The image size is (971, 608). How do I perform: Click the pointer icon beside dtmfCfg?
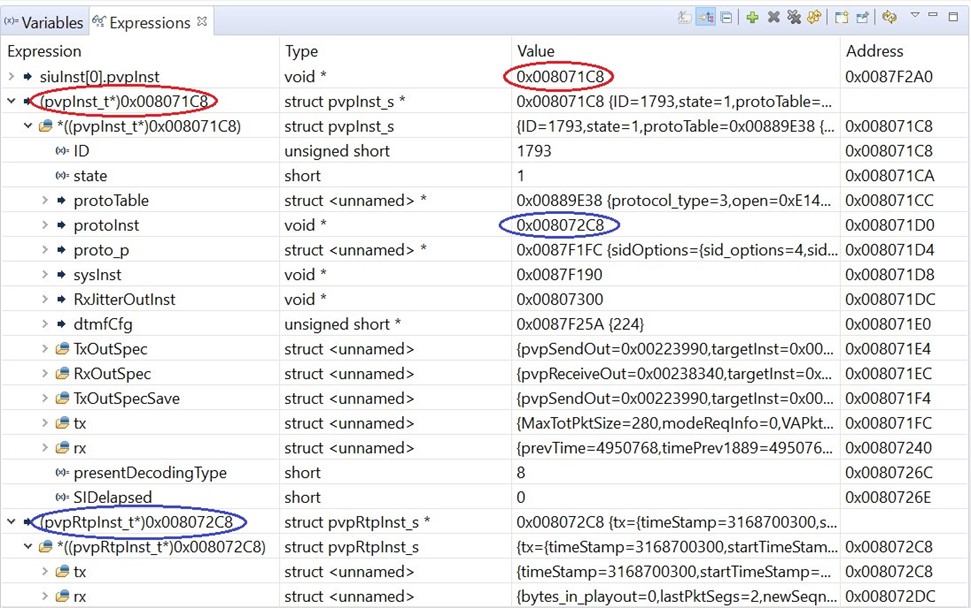(61, 324)
